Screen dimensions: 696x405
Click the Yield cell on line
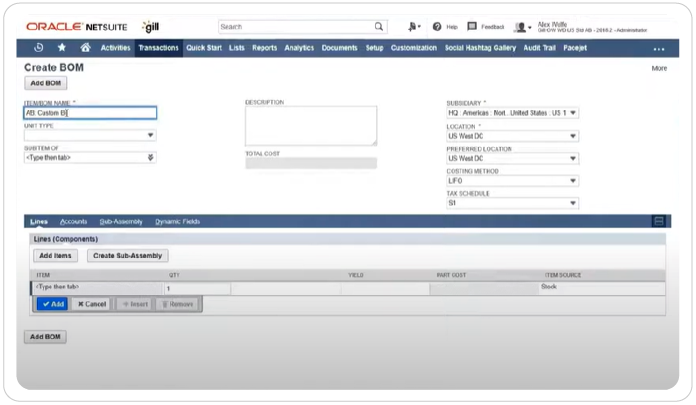pos(385,289)
